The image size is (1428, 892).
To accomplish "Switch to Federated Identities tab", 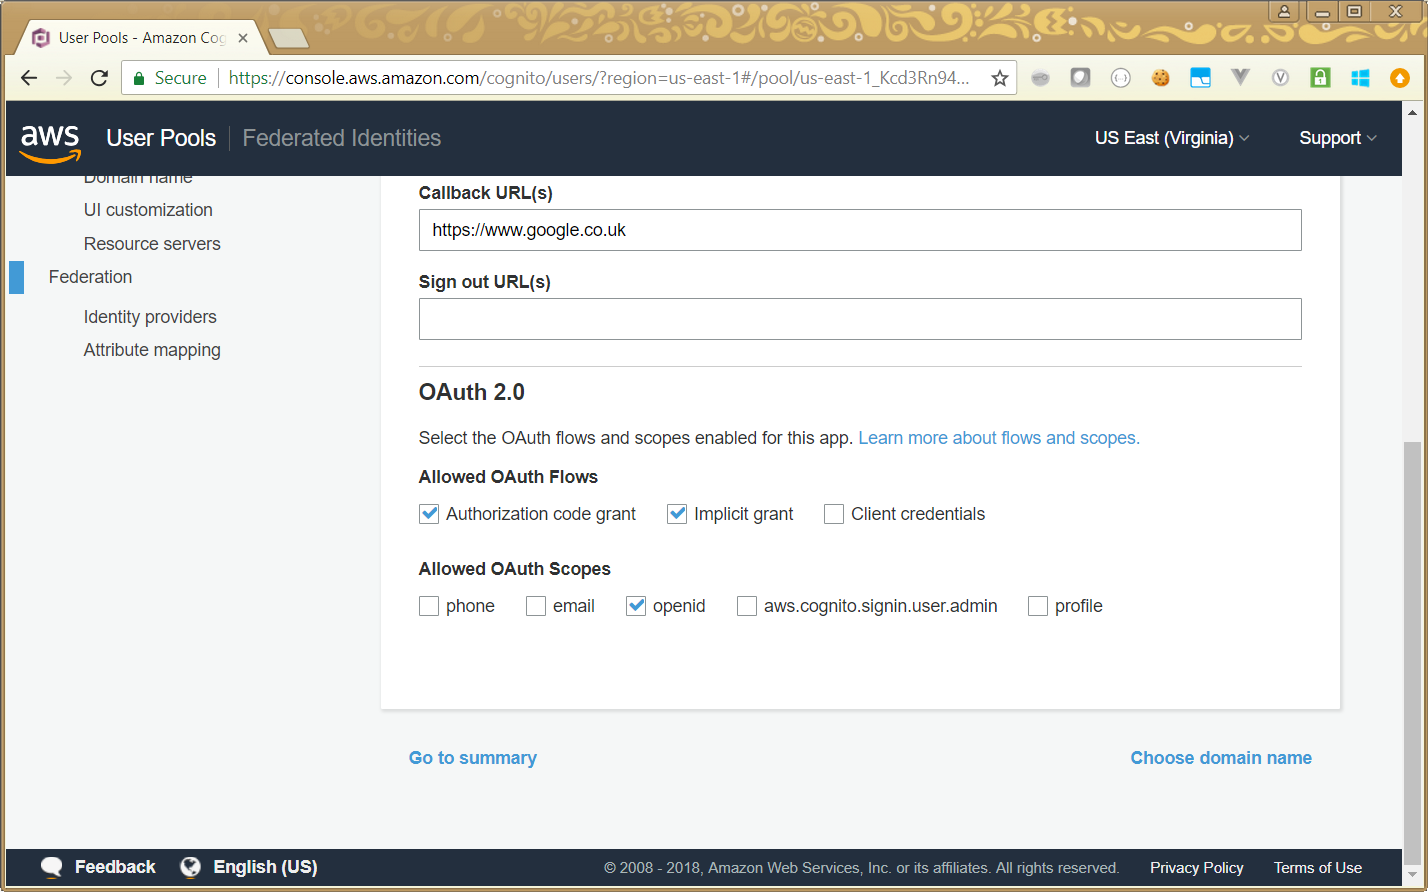I will coord(341,138).
